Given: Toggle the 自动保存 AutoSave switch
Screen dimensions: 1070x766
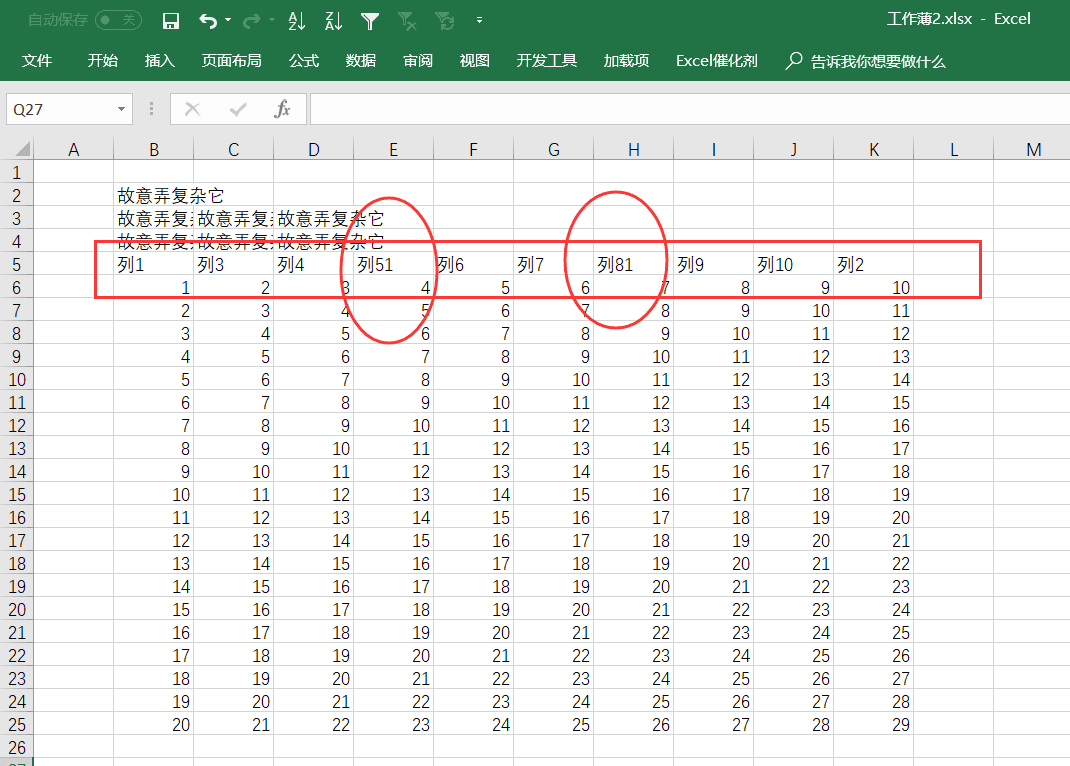Looking at the screenshot, I should tap(118, 20).
